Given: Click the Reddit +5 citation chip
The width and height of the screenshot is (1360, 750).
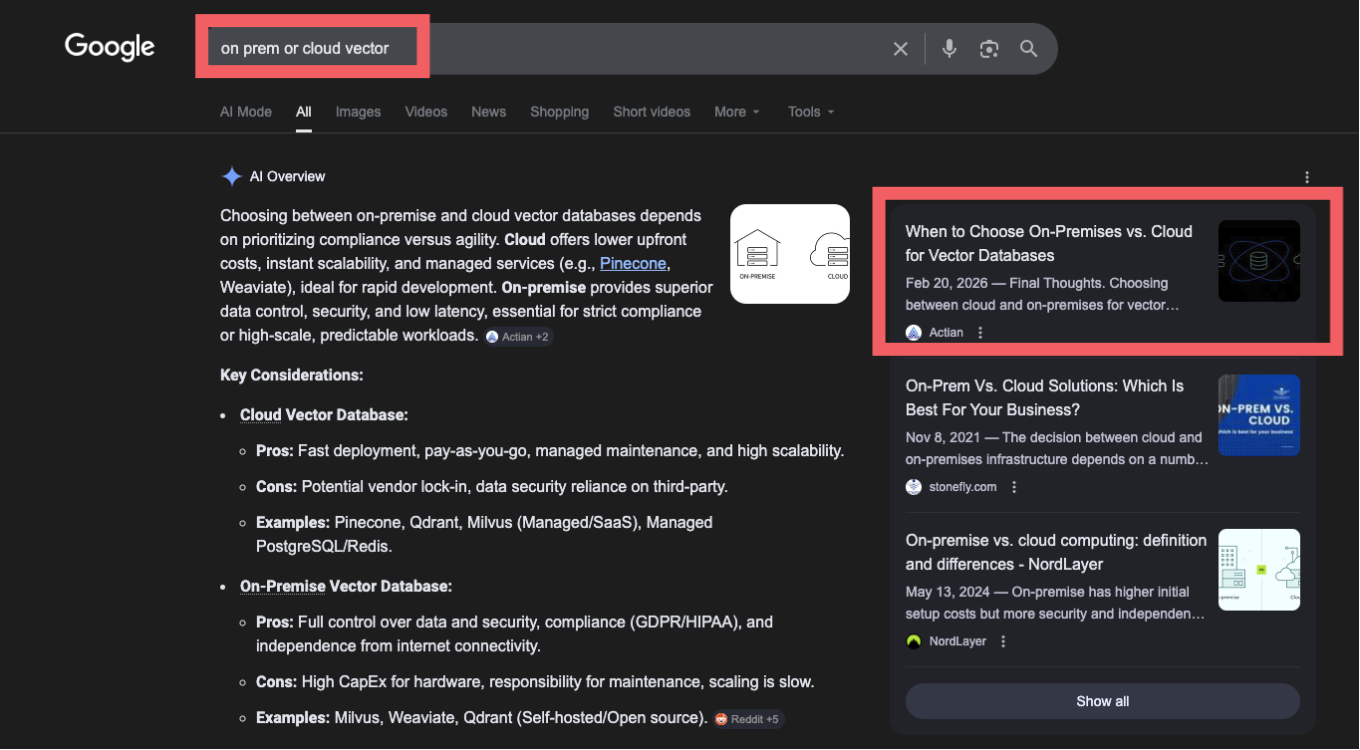Looking at the screenshot, I should [748, 719].
